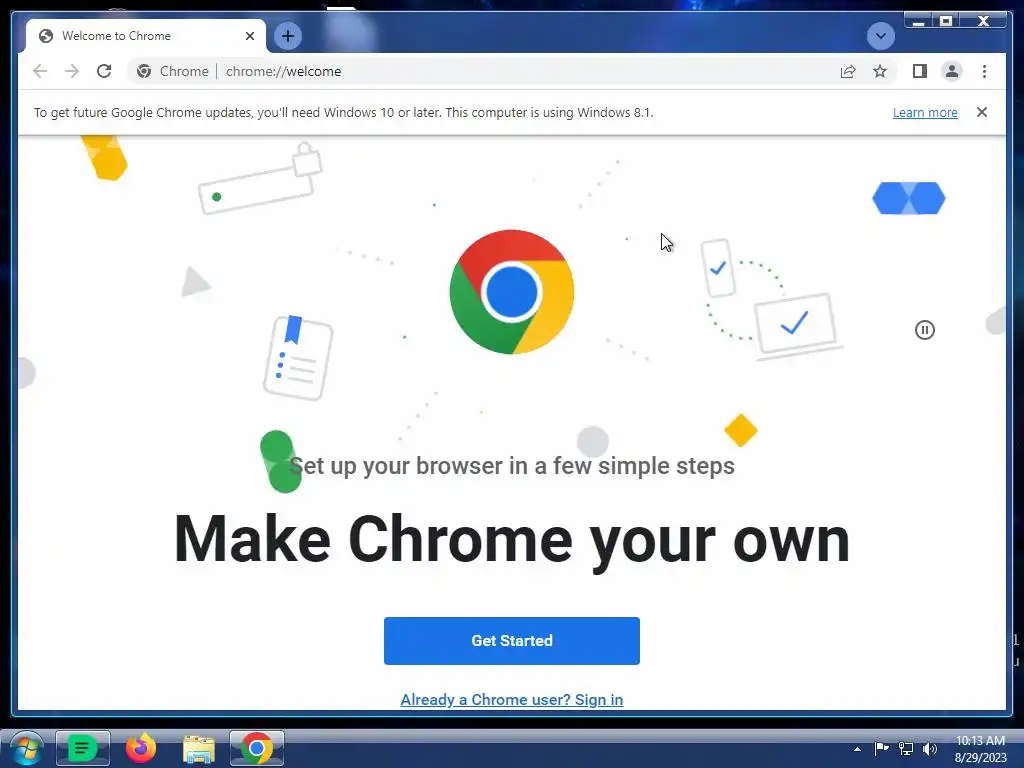Open the volume speaker icon
Screen dimensions: 1024x768
pyautogui.click(x=930, y=748)
